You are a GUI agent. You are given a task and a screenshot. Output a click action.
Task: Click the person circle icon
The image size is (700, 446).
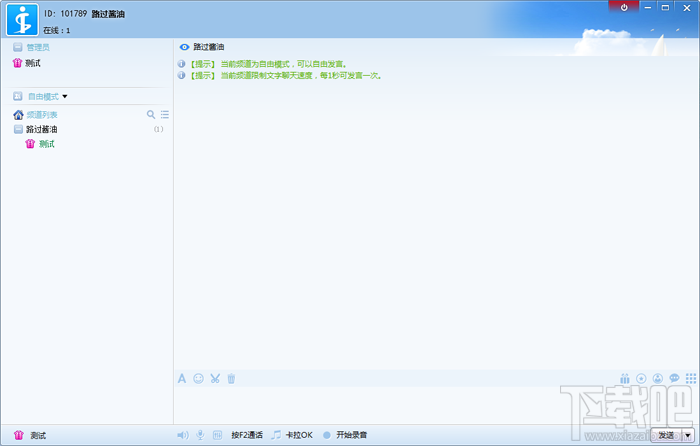[x=658, y=379]
